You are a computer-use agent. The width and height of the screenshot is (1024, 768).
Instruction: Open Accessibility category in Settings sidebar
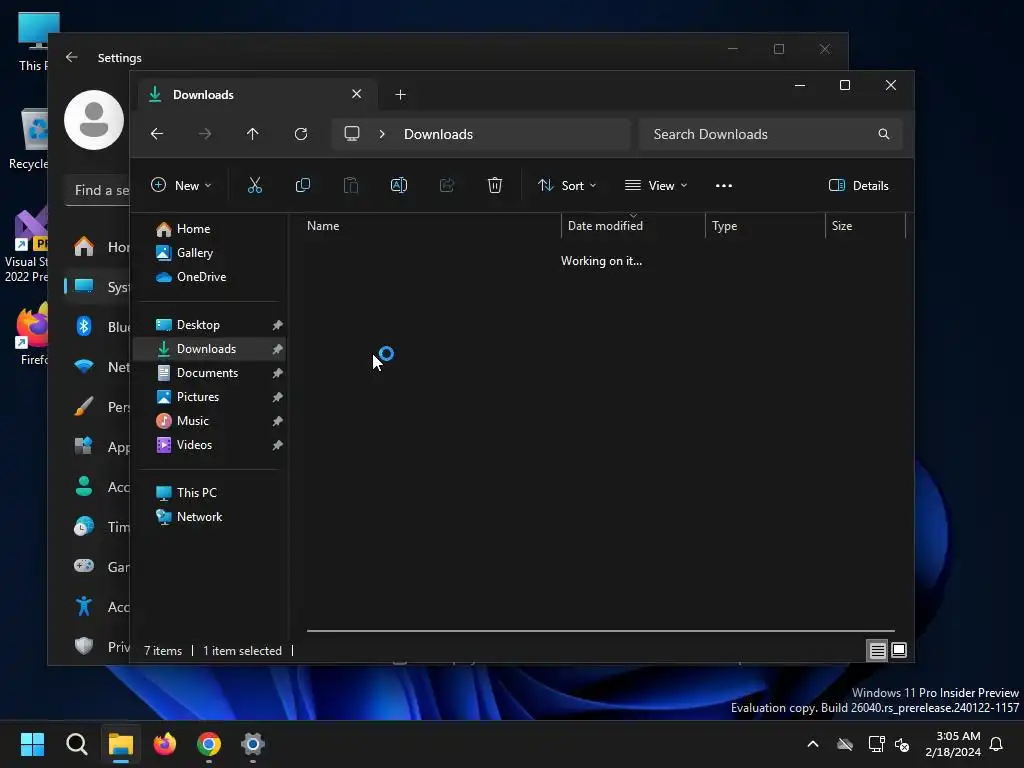tap(98, 607)
